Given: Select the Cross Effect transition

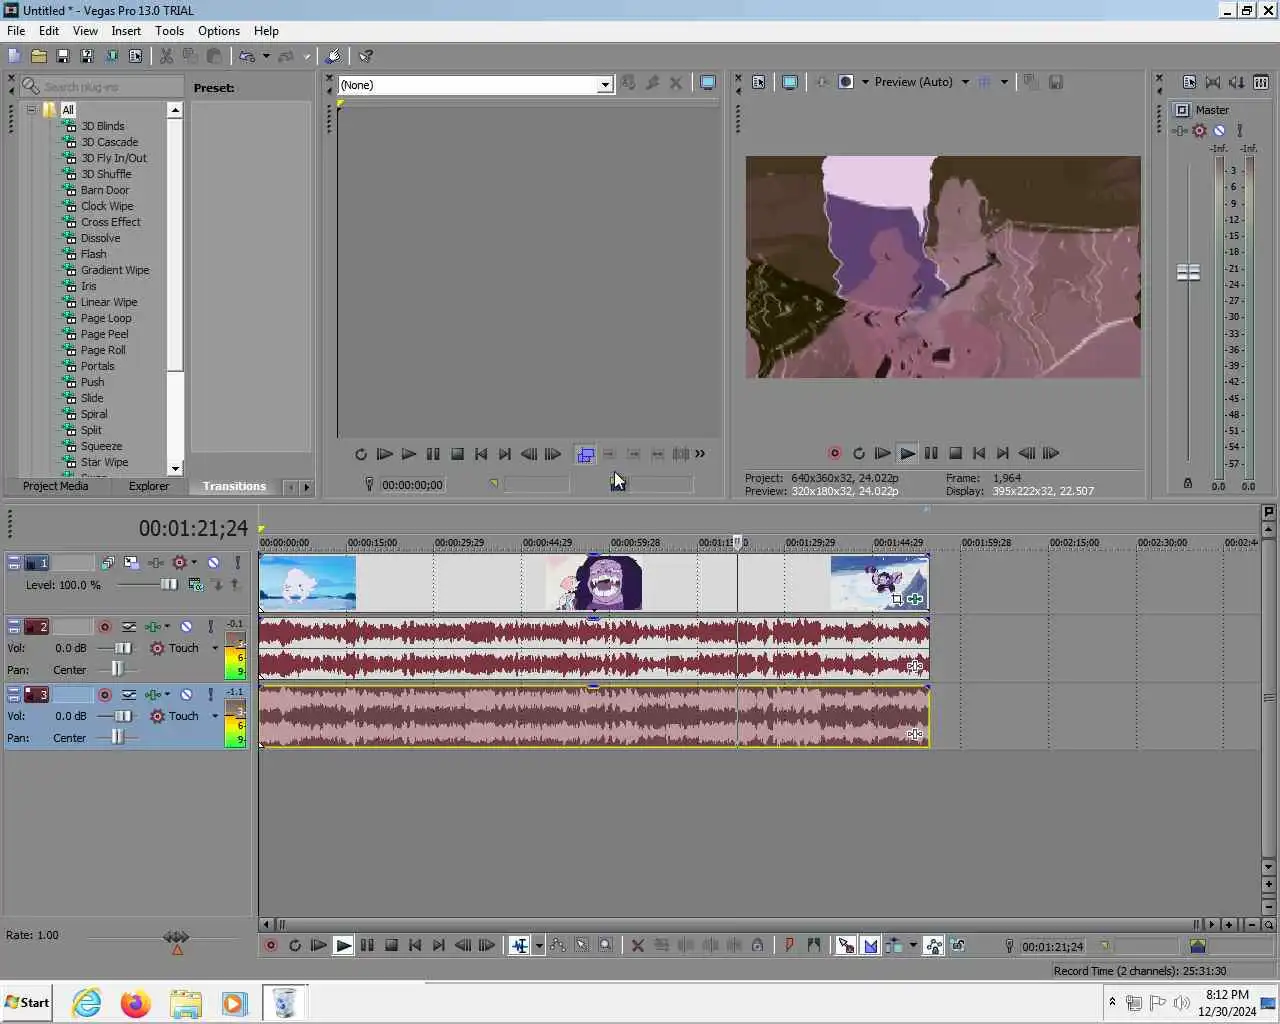Looking at the screenshot, I should click(111, 222).
